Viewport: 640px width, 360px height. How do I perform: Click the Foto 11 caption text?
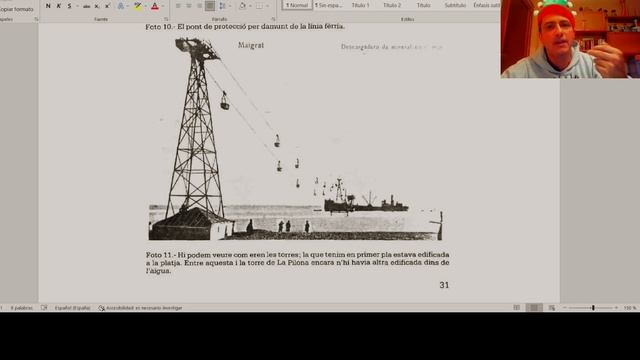(x=298, y=262)
